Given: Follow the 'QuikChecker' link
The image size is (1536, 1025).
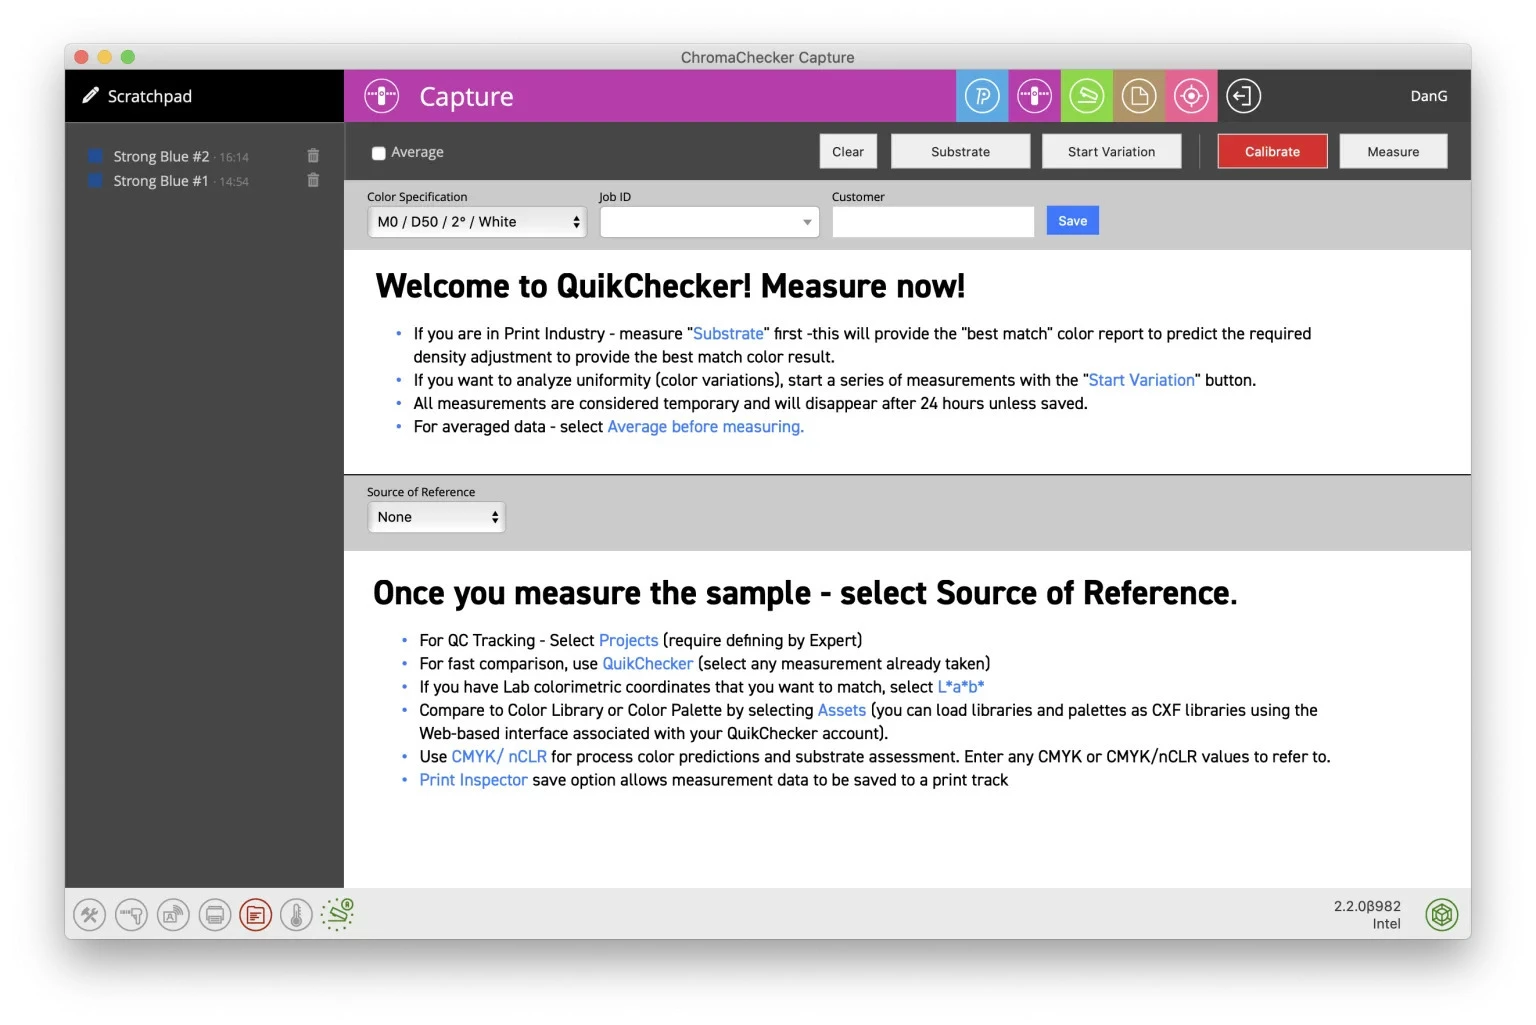Looking at the screenshot, I should [x=647, y=664].
